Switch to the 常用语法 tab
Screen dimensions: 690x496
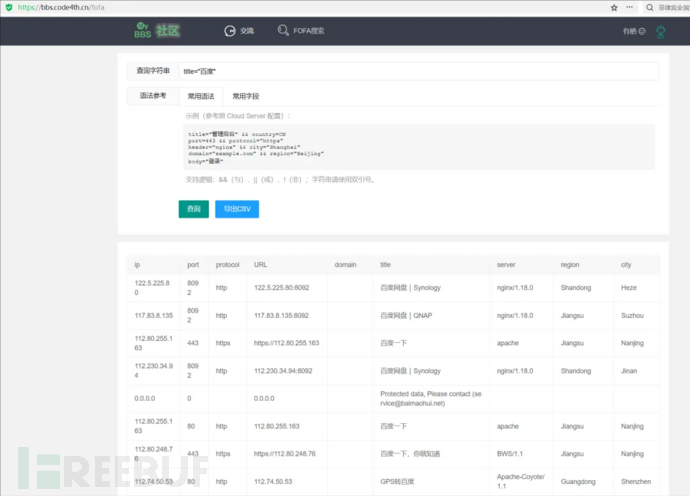pos(201,96)
